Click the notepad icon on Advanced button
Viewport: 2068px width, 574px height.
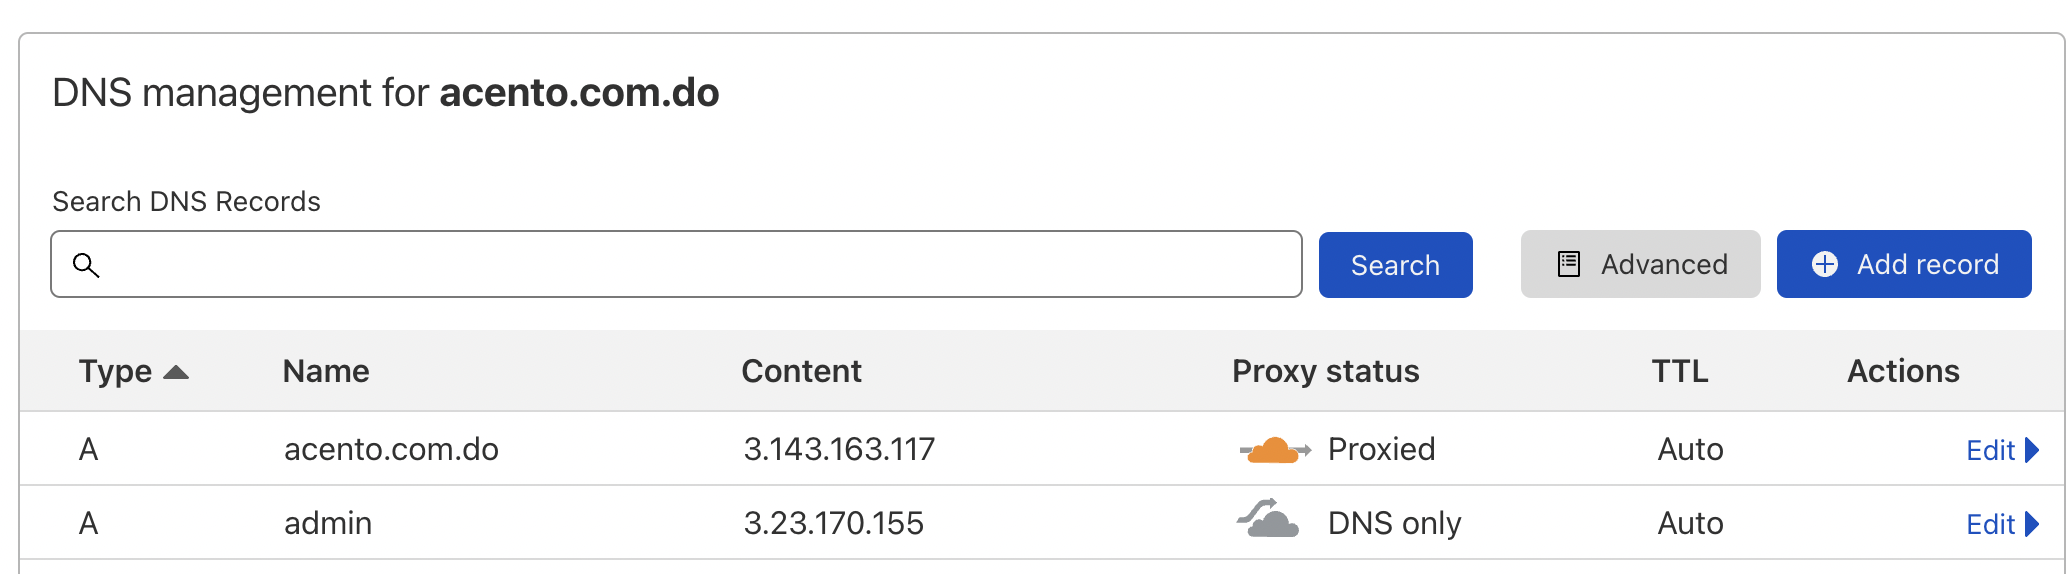tap(1569, 264)
